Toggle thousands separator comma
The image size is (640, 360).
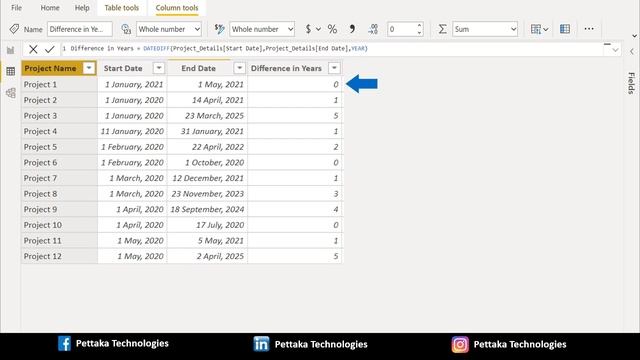352,29
